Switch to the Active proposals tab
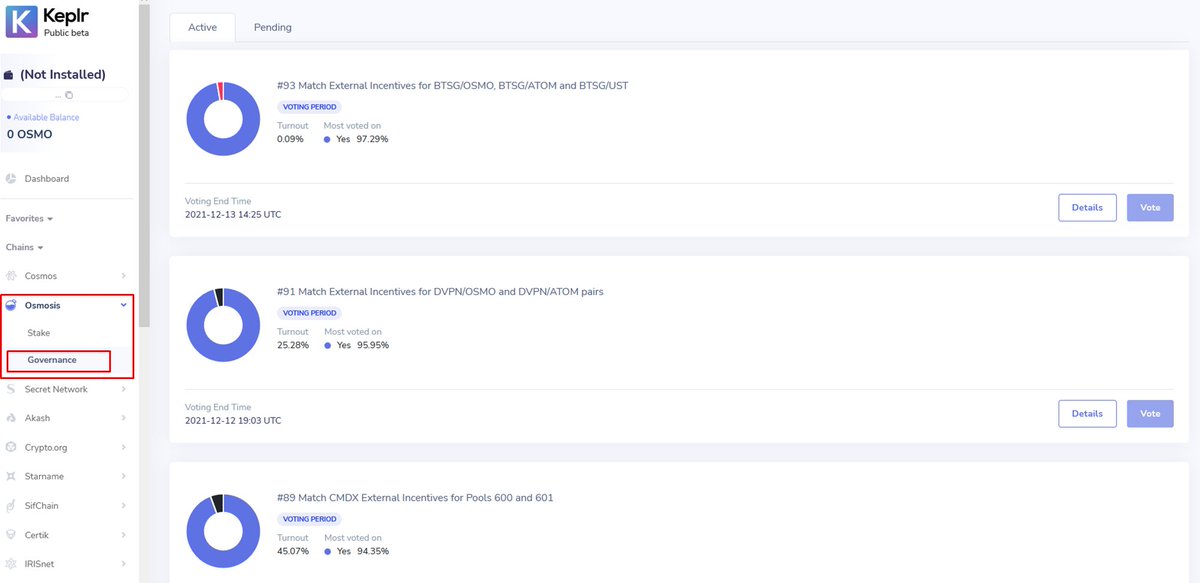Viewport: 1200px width, 583px height. 203,27
